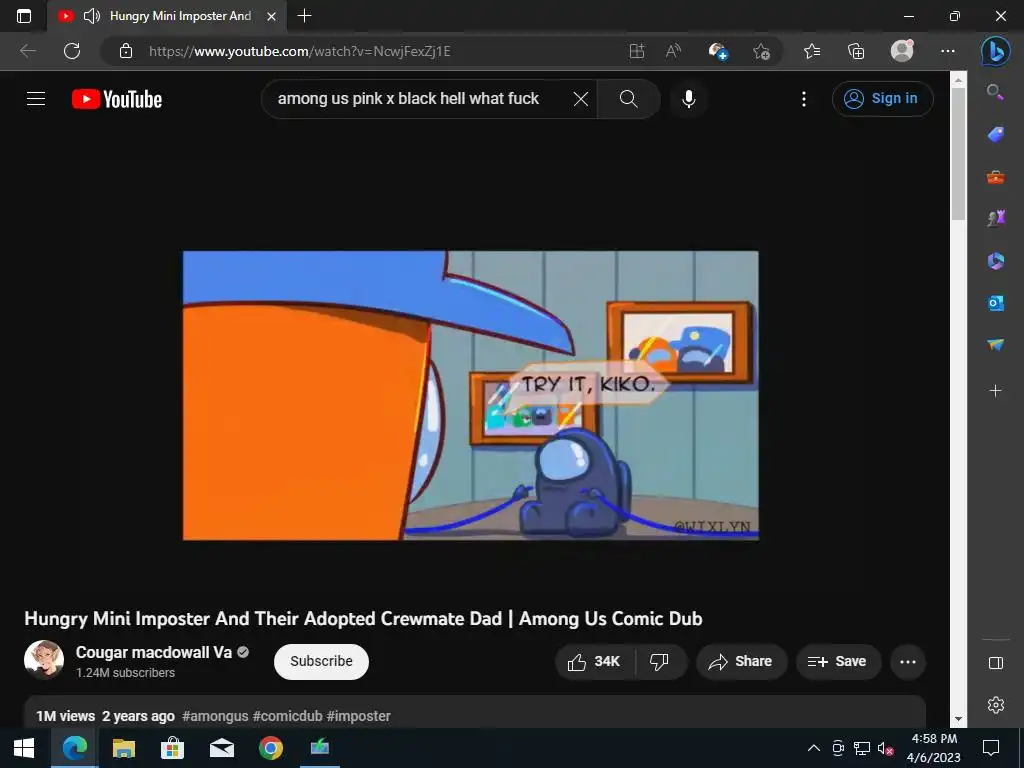This screenshot has height=768, width=1024.
Task: Open the #comicdub hashtag
Action: tap(287, 716)
